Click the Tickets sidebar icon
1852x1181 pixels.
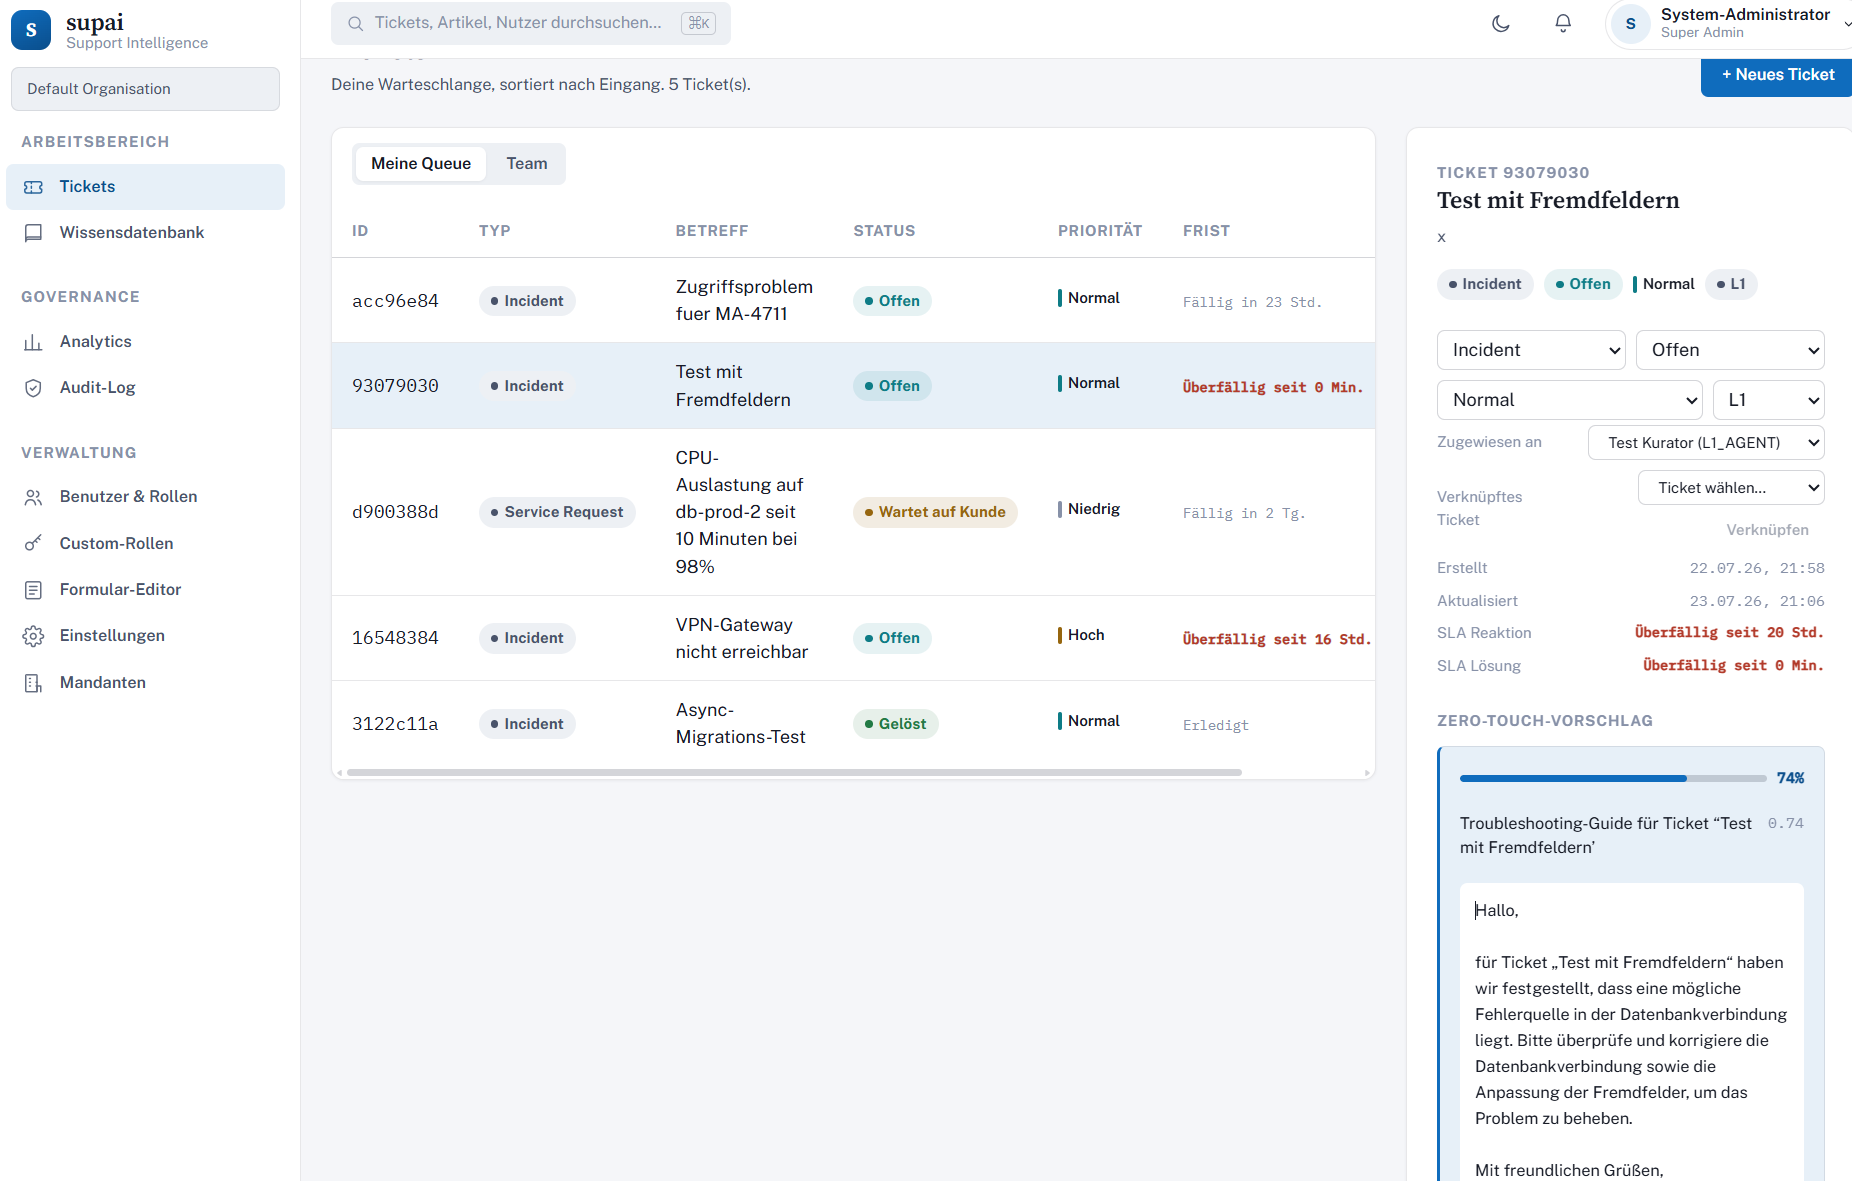(x=33, y=187)
